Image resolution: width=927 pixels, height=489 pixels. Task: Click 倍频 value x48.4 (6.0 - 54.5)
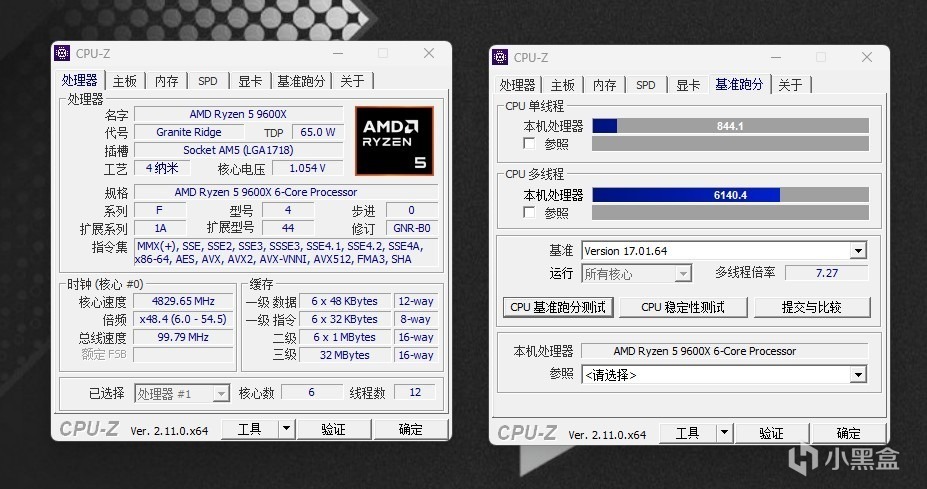point(183,319)
